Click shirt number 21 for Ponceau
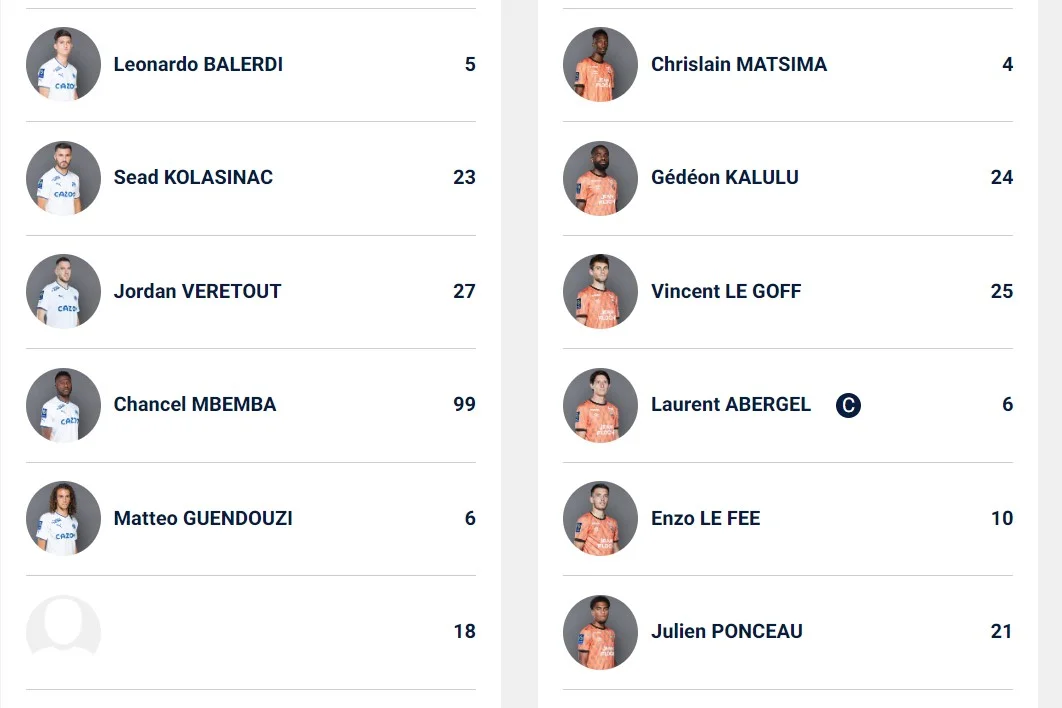This screenshot has width=1062, height=708. [1001, 632]
